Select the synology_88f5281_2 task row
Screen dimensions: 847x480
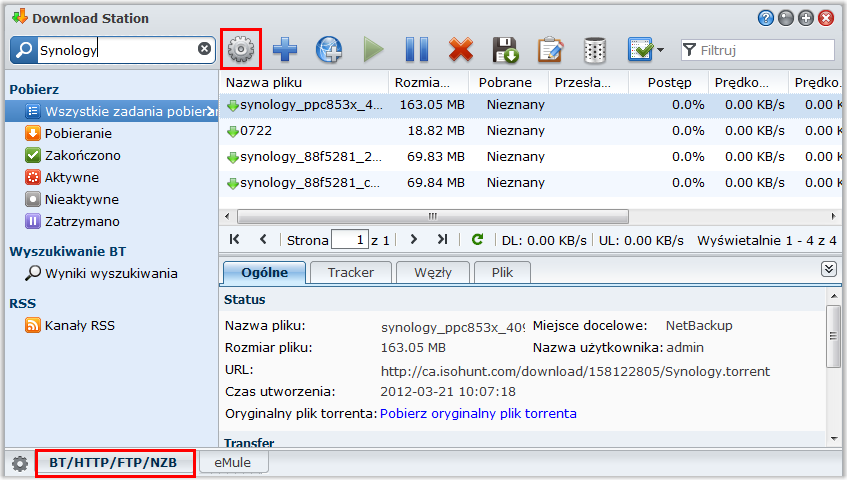tap(530, 157)
